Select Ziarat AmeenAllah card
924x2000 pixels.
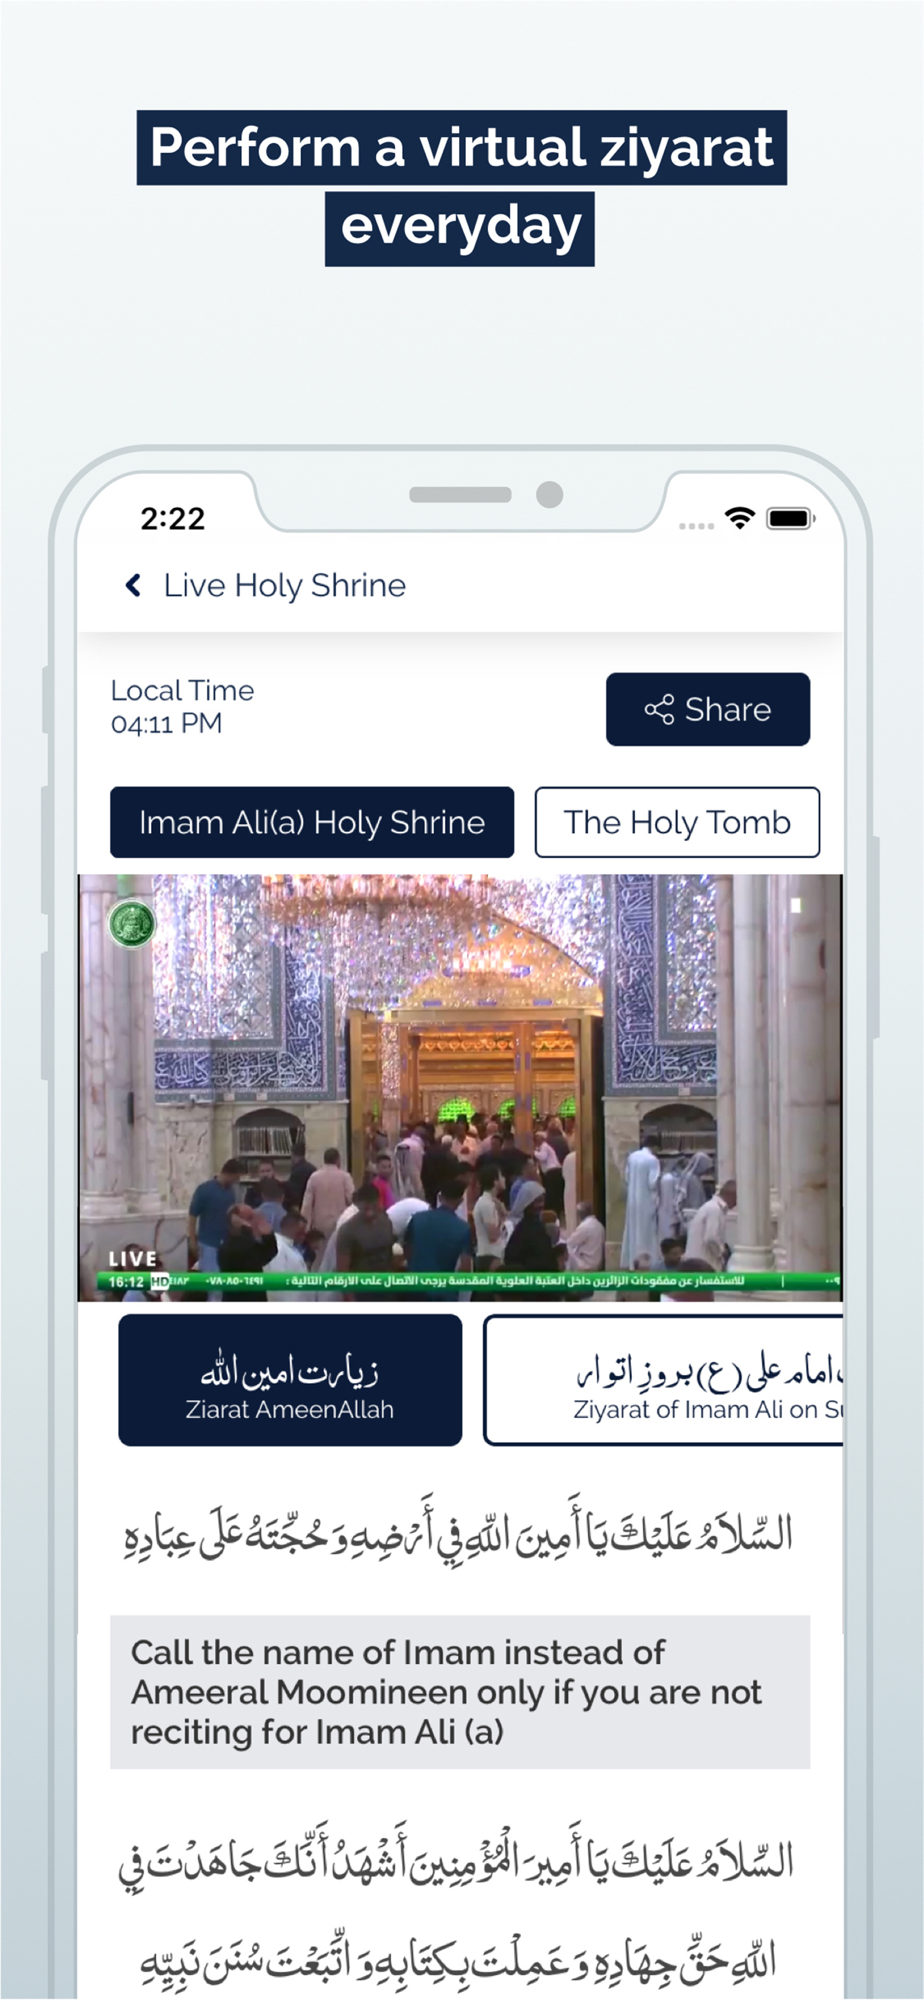[290, 1380]
